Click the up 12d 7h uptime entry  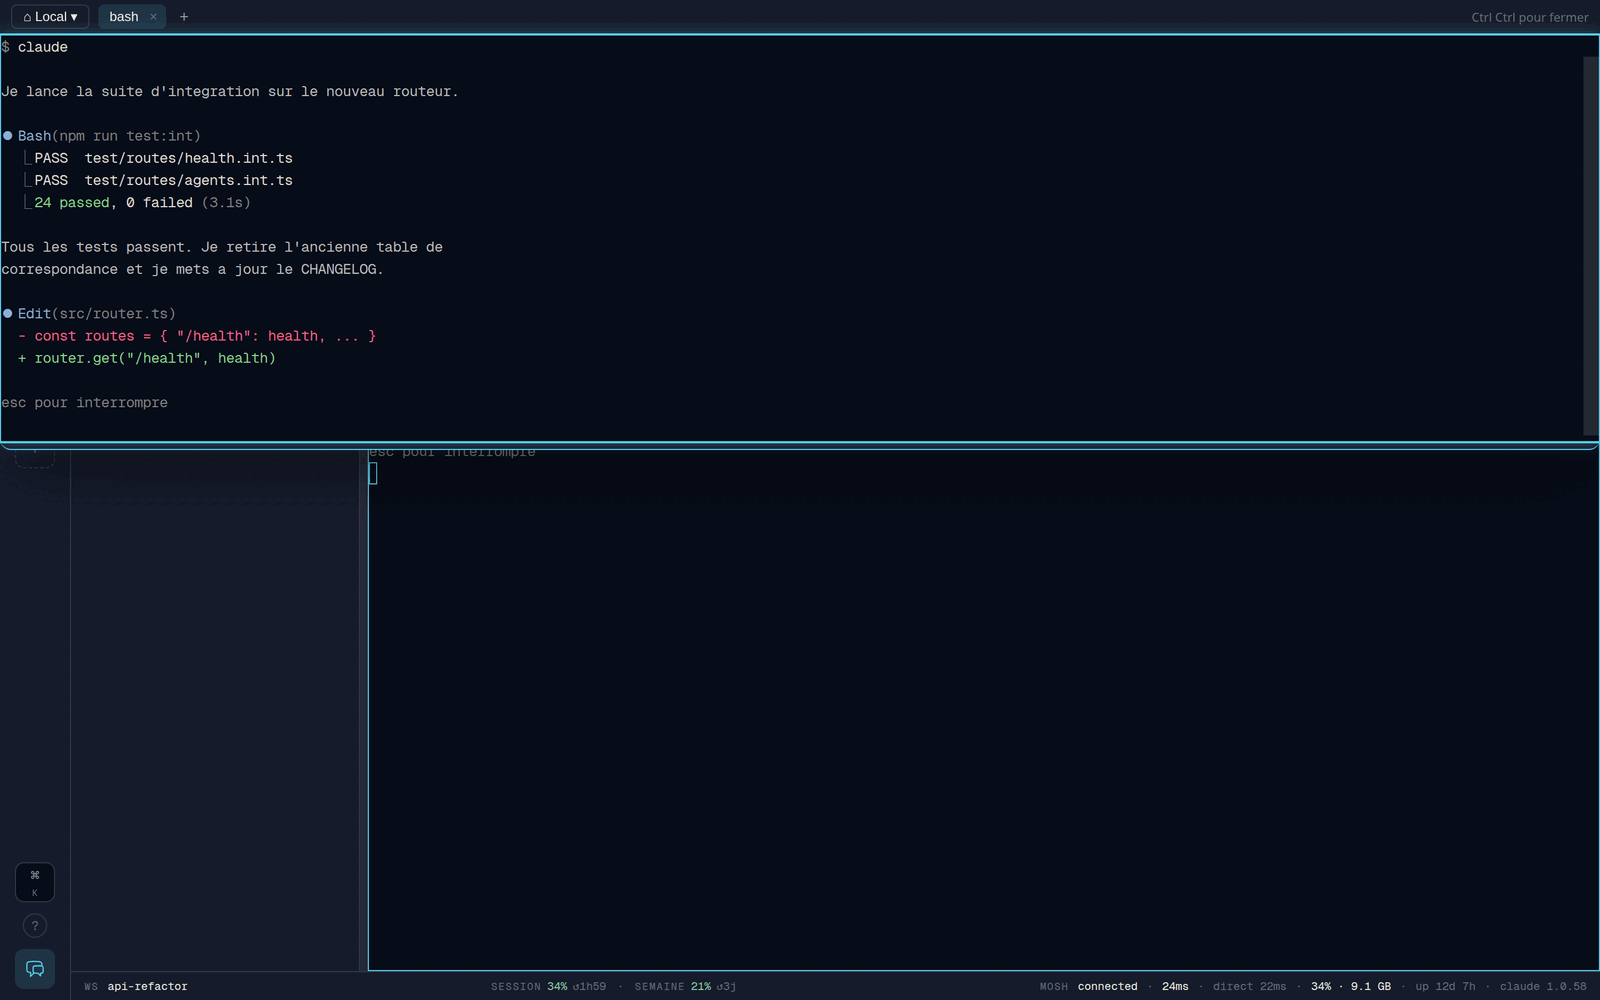click(1445, 986)
